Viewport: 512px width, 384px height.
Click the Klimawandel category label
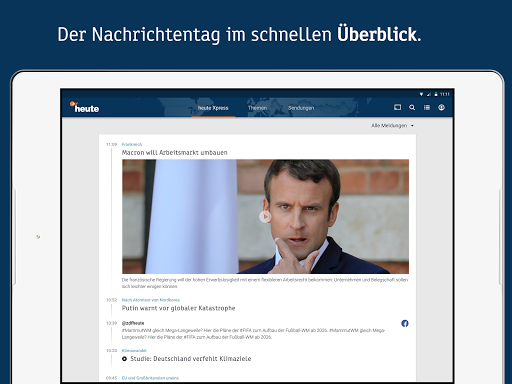click(134, 350)
